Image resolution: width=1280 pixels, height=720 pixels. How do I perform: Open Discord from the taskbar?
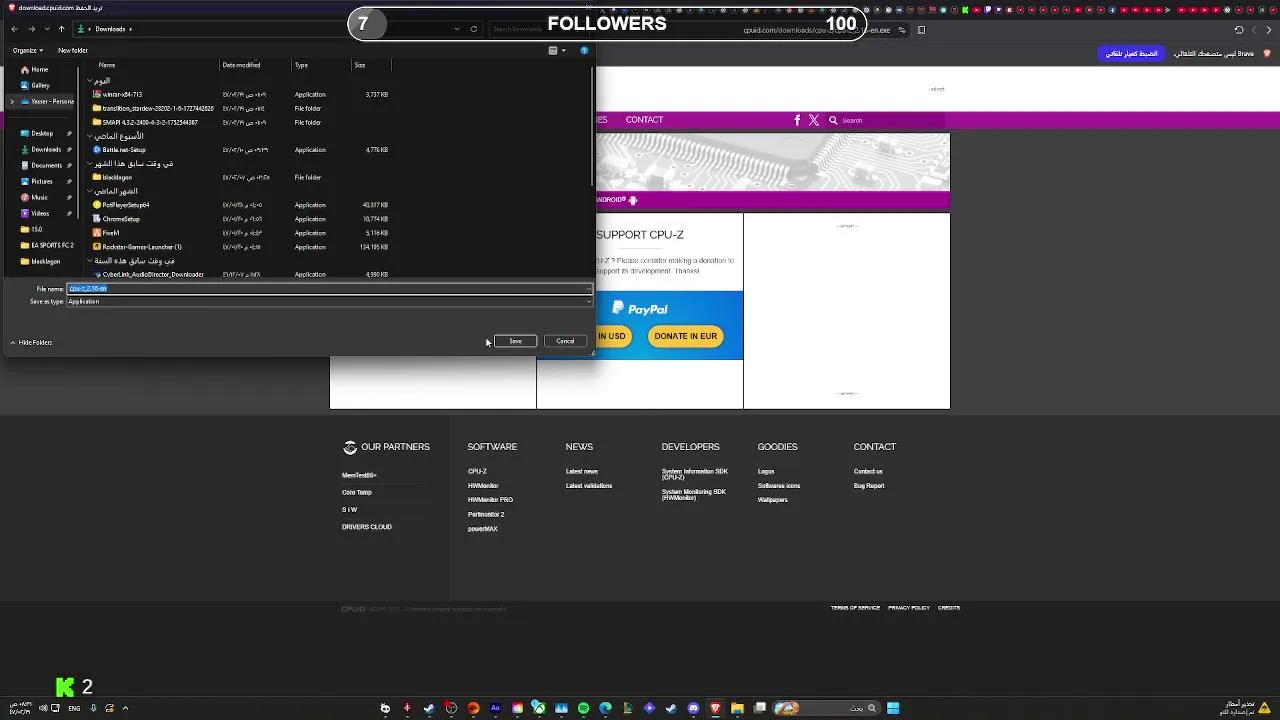pyautogui.click(x=693, y=708)
